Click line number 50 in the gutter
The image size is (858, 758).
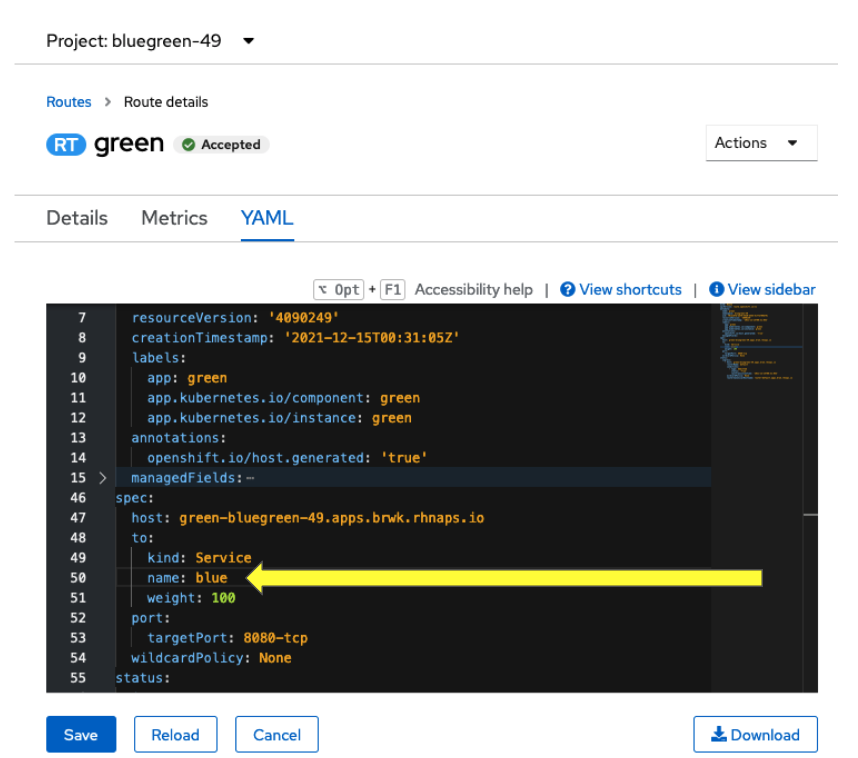pyautogui.click(x=78, y=578)
